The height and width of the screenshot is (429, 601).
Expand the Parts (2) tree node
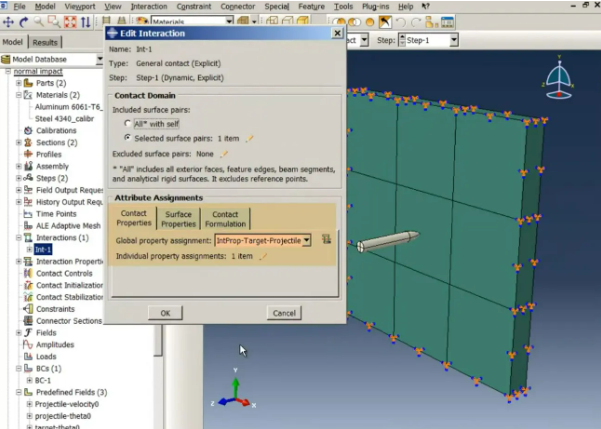pos(18,83)
